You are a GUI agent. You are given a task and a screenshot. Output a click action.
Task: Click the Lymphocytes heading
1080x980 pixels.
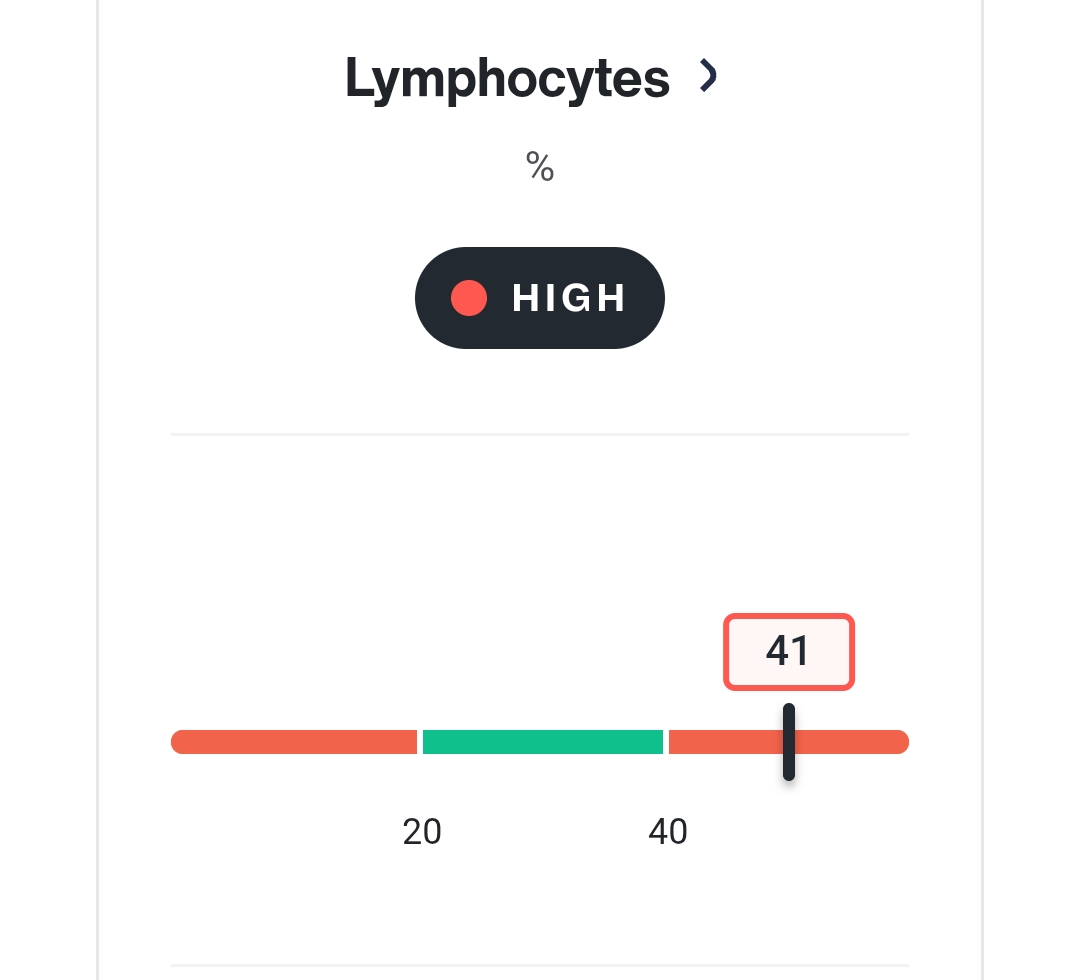click(x=507, y=79)
